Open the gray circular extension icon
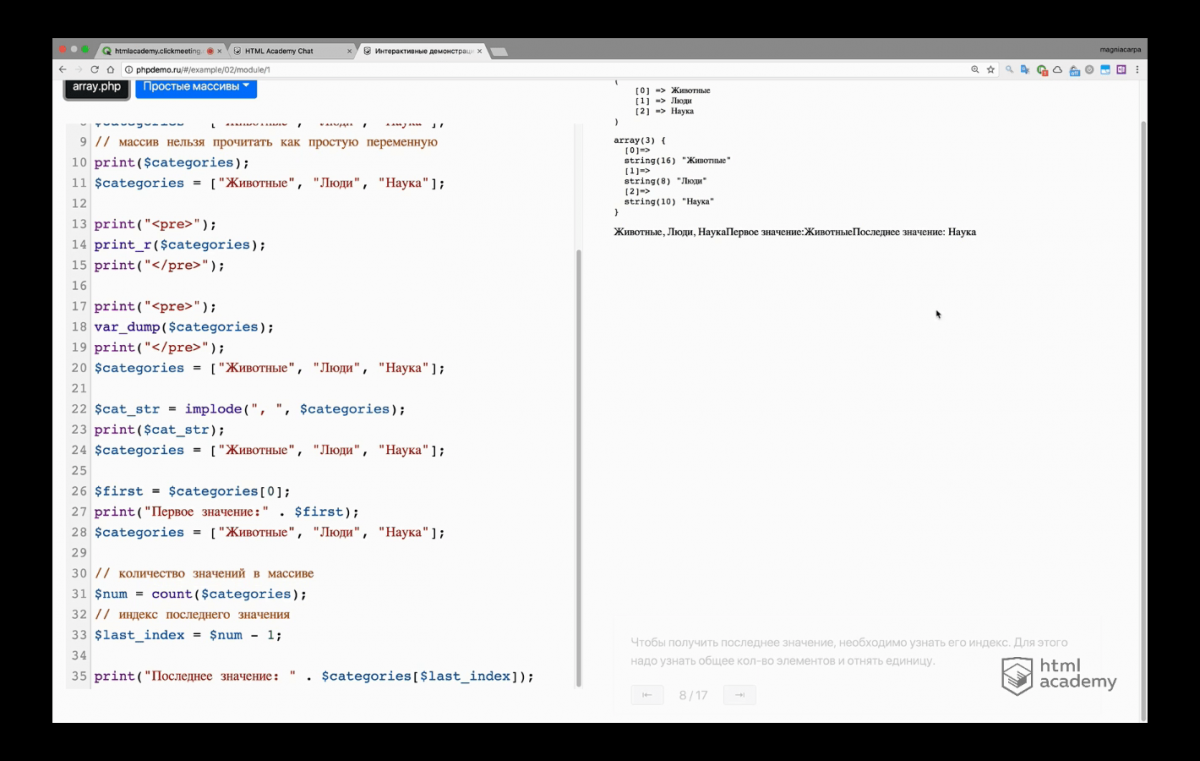 [x=1090, y=70]
